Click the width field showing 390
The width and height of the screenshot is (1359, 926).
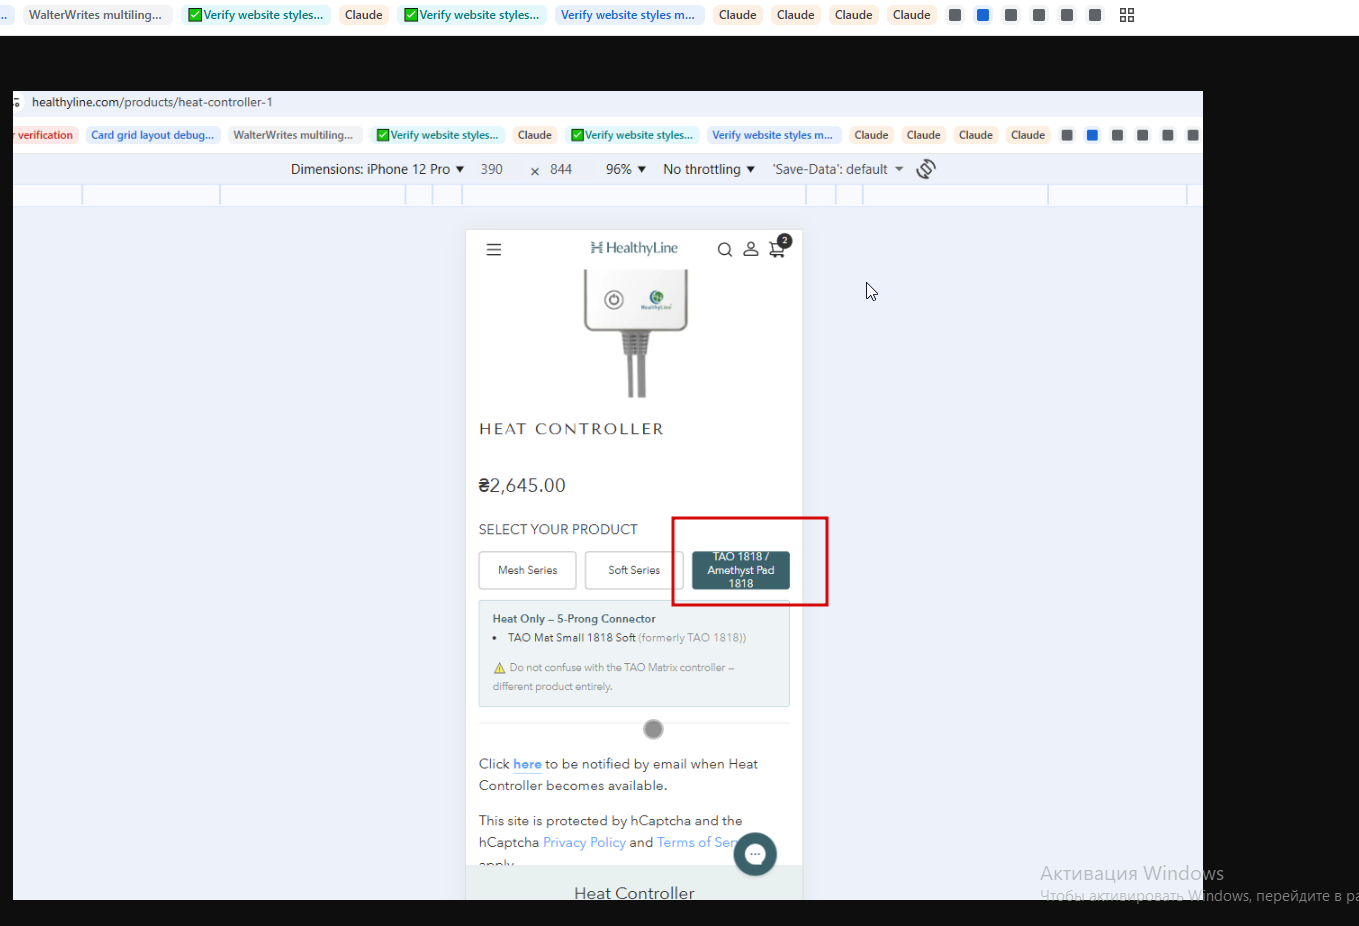[x=492, y=169]
